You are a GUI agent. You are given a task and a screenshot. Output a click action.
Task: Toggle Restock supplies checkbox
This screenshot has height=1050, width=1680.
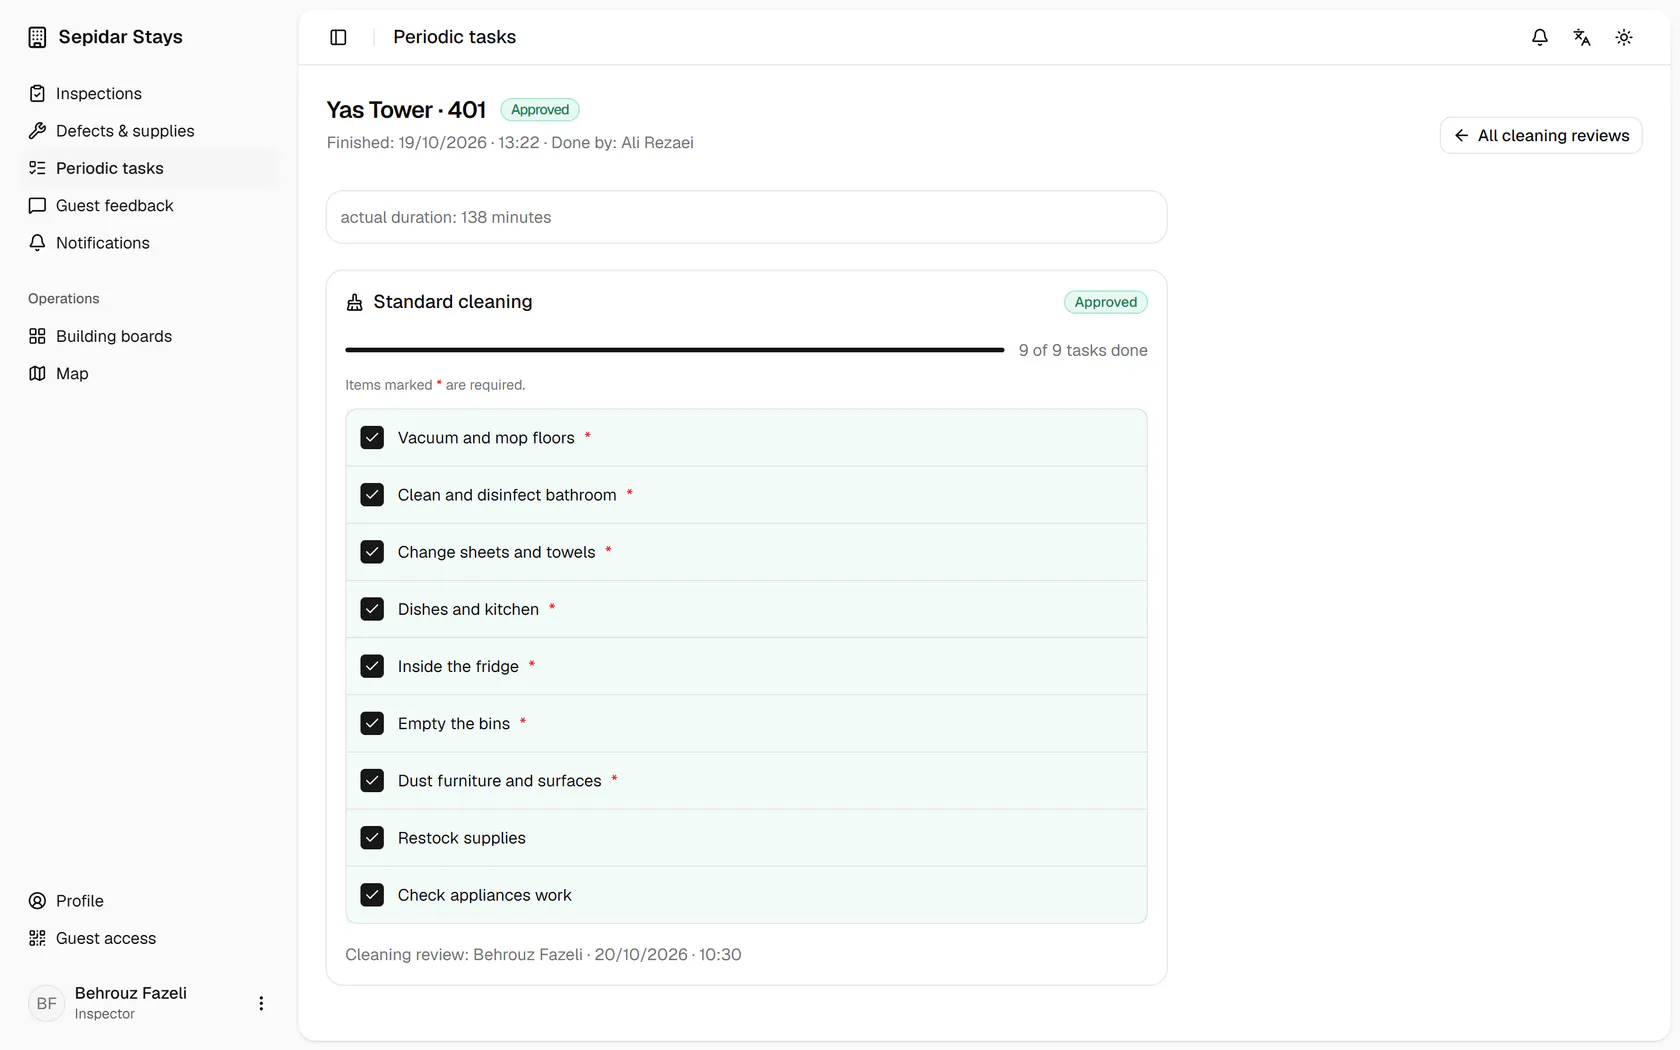tap(372, 838)
